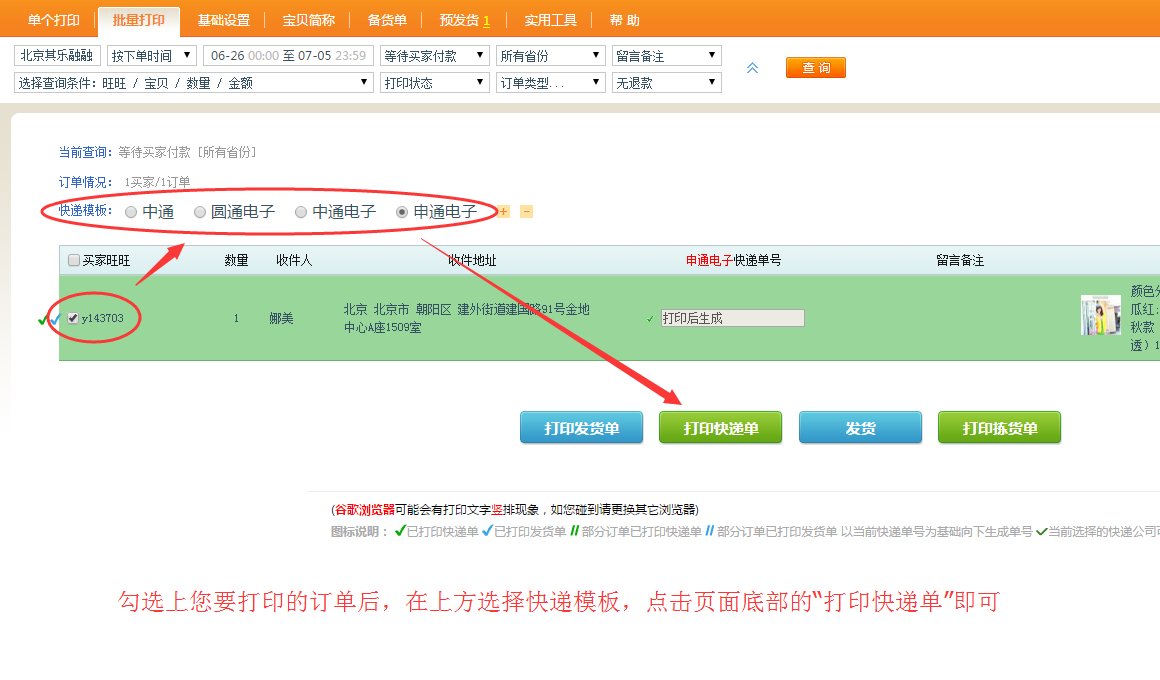This screenshot has width=1160, height=680.
Task: Open the 实用工具 tab
Action: click(550, 20)
